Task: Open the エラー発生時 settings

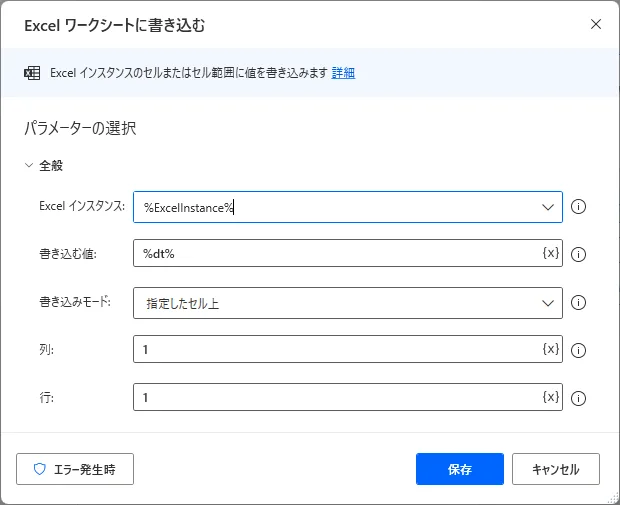Action: point(75,468)
